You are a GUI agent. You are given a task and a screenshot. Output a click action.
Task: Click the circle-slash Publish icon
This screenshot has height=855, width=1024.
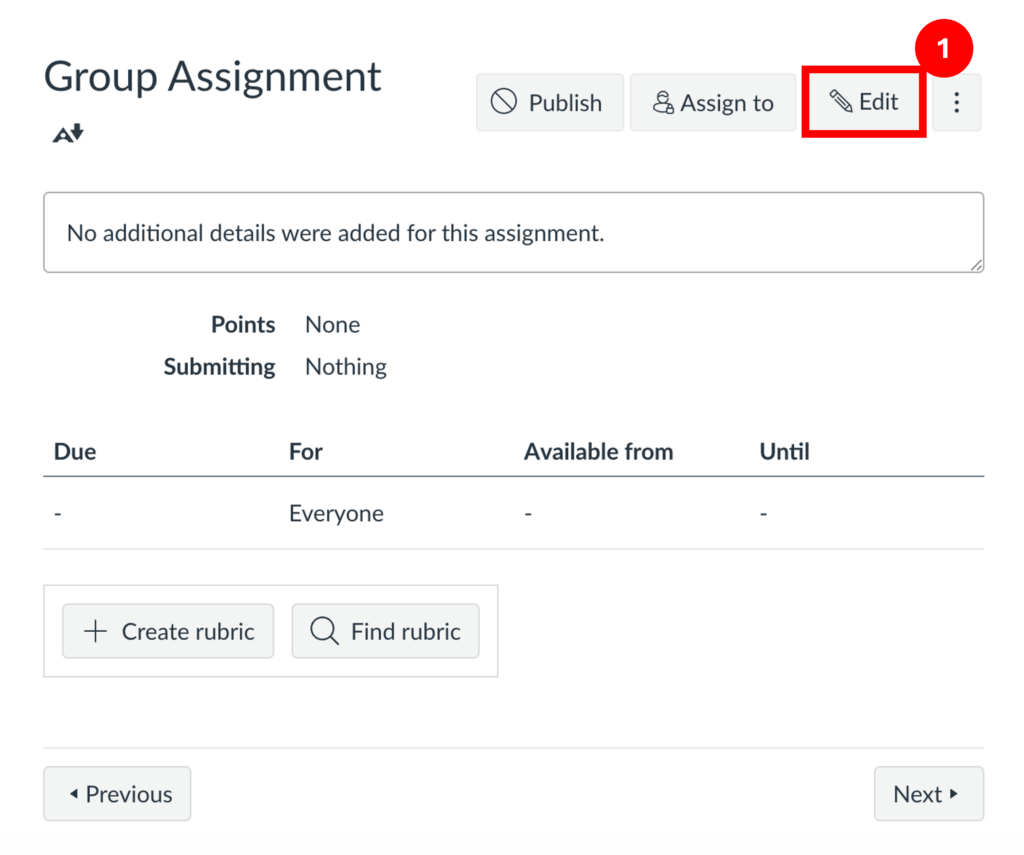[504, 102]
